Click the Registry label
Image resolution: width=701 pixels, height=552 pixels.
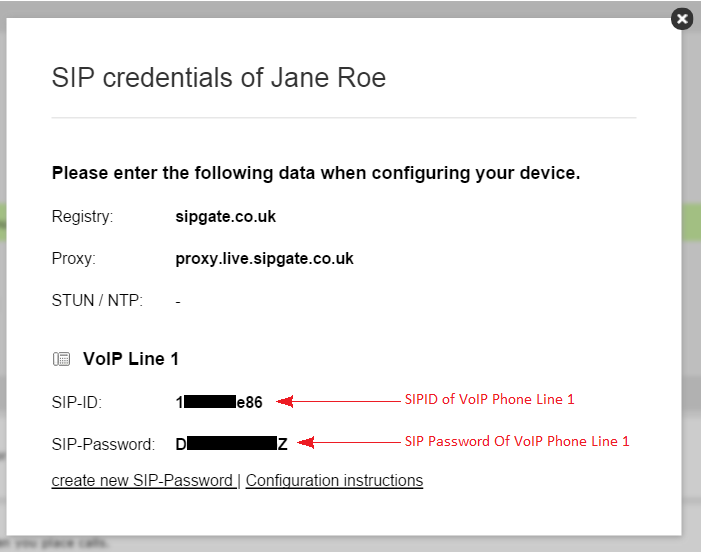click(x=82, y=217)
